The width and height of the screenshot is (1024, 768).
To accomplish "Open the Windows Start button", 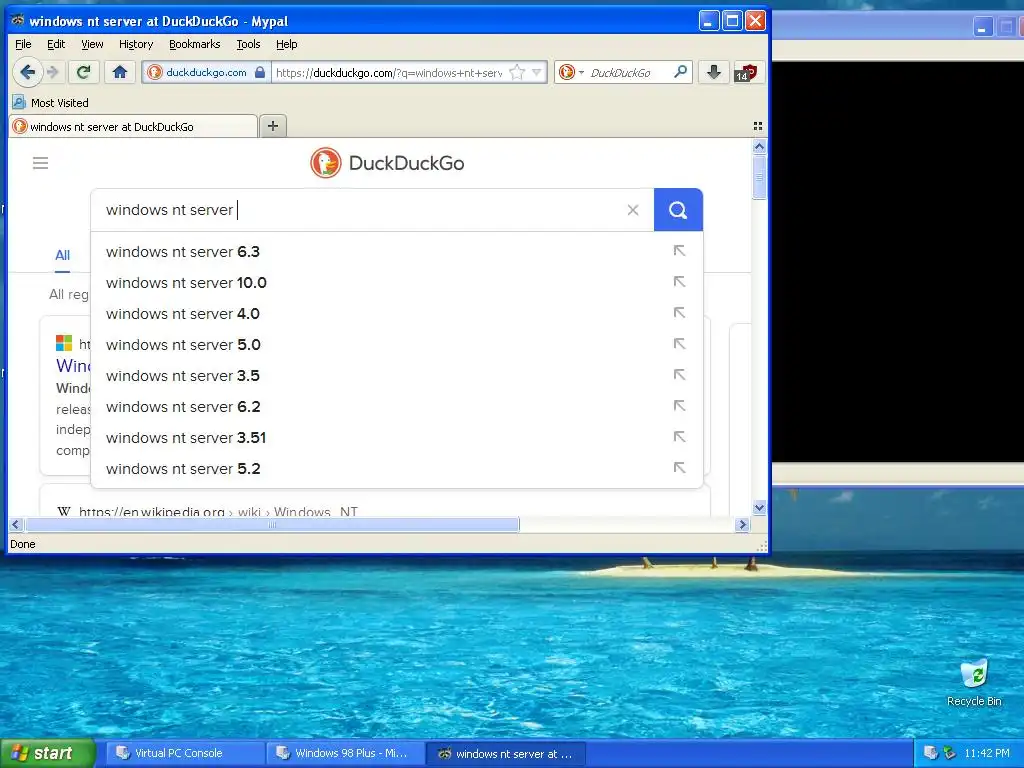I will click(x=47, y=753).
